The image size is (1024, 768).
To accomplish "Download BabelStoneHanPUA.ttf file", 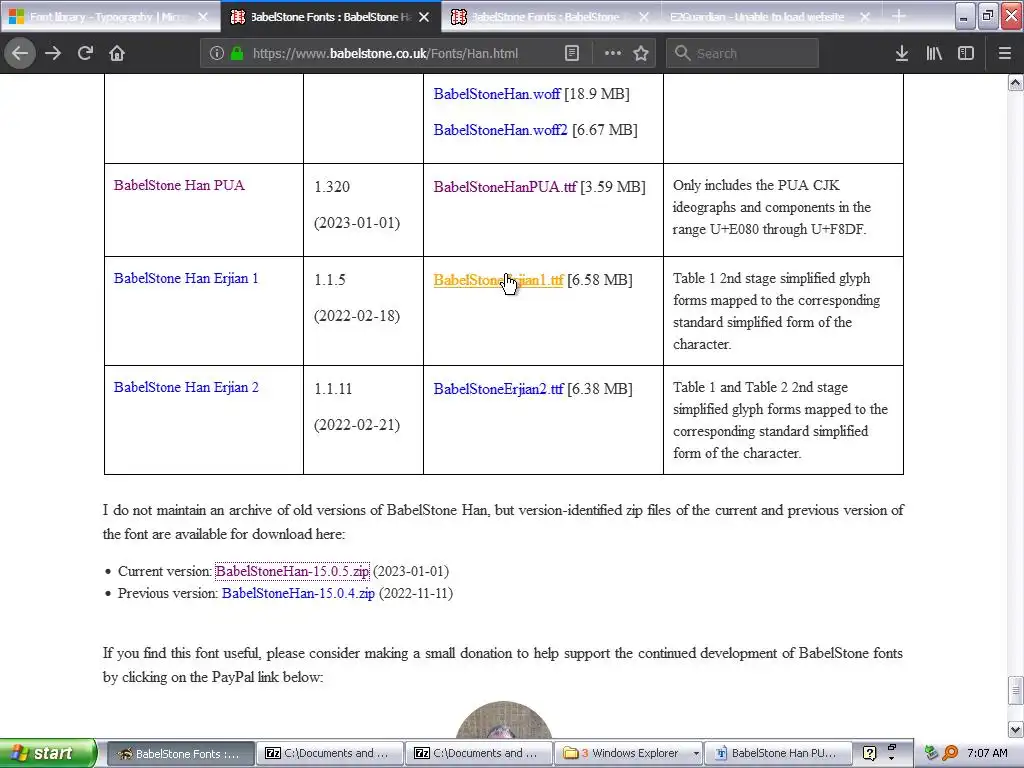I will tap(505, 187).
